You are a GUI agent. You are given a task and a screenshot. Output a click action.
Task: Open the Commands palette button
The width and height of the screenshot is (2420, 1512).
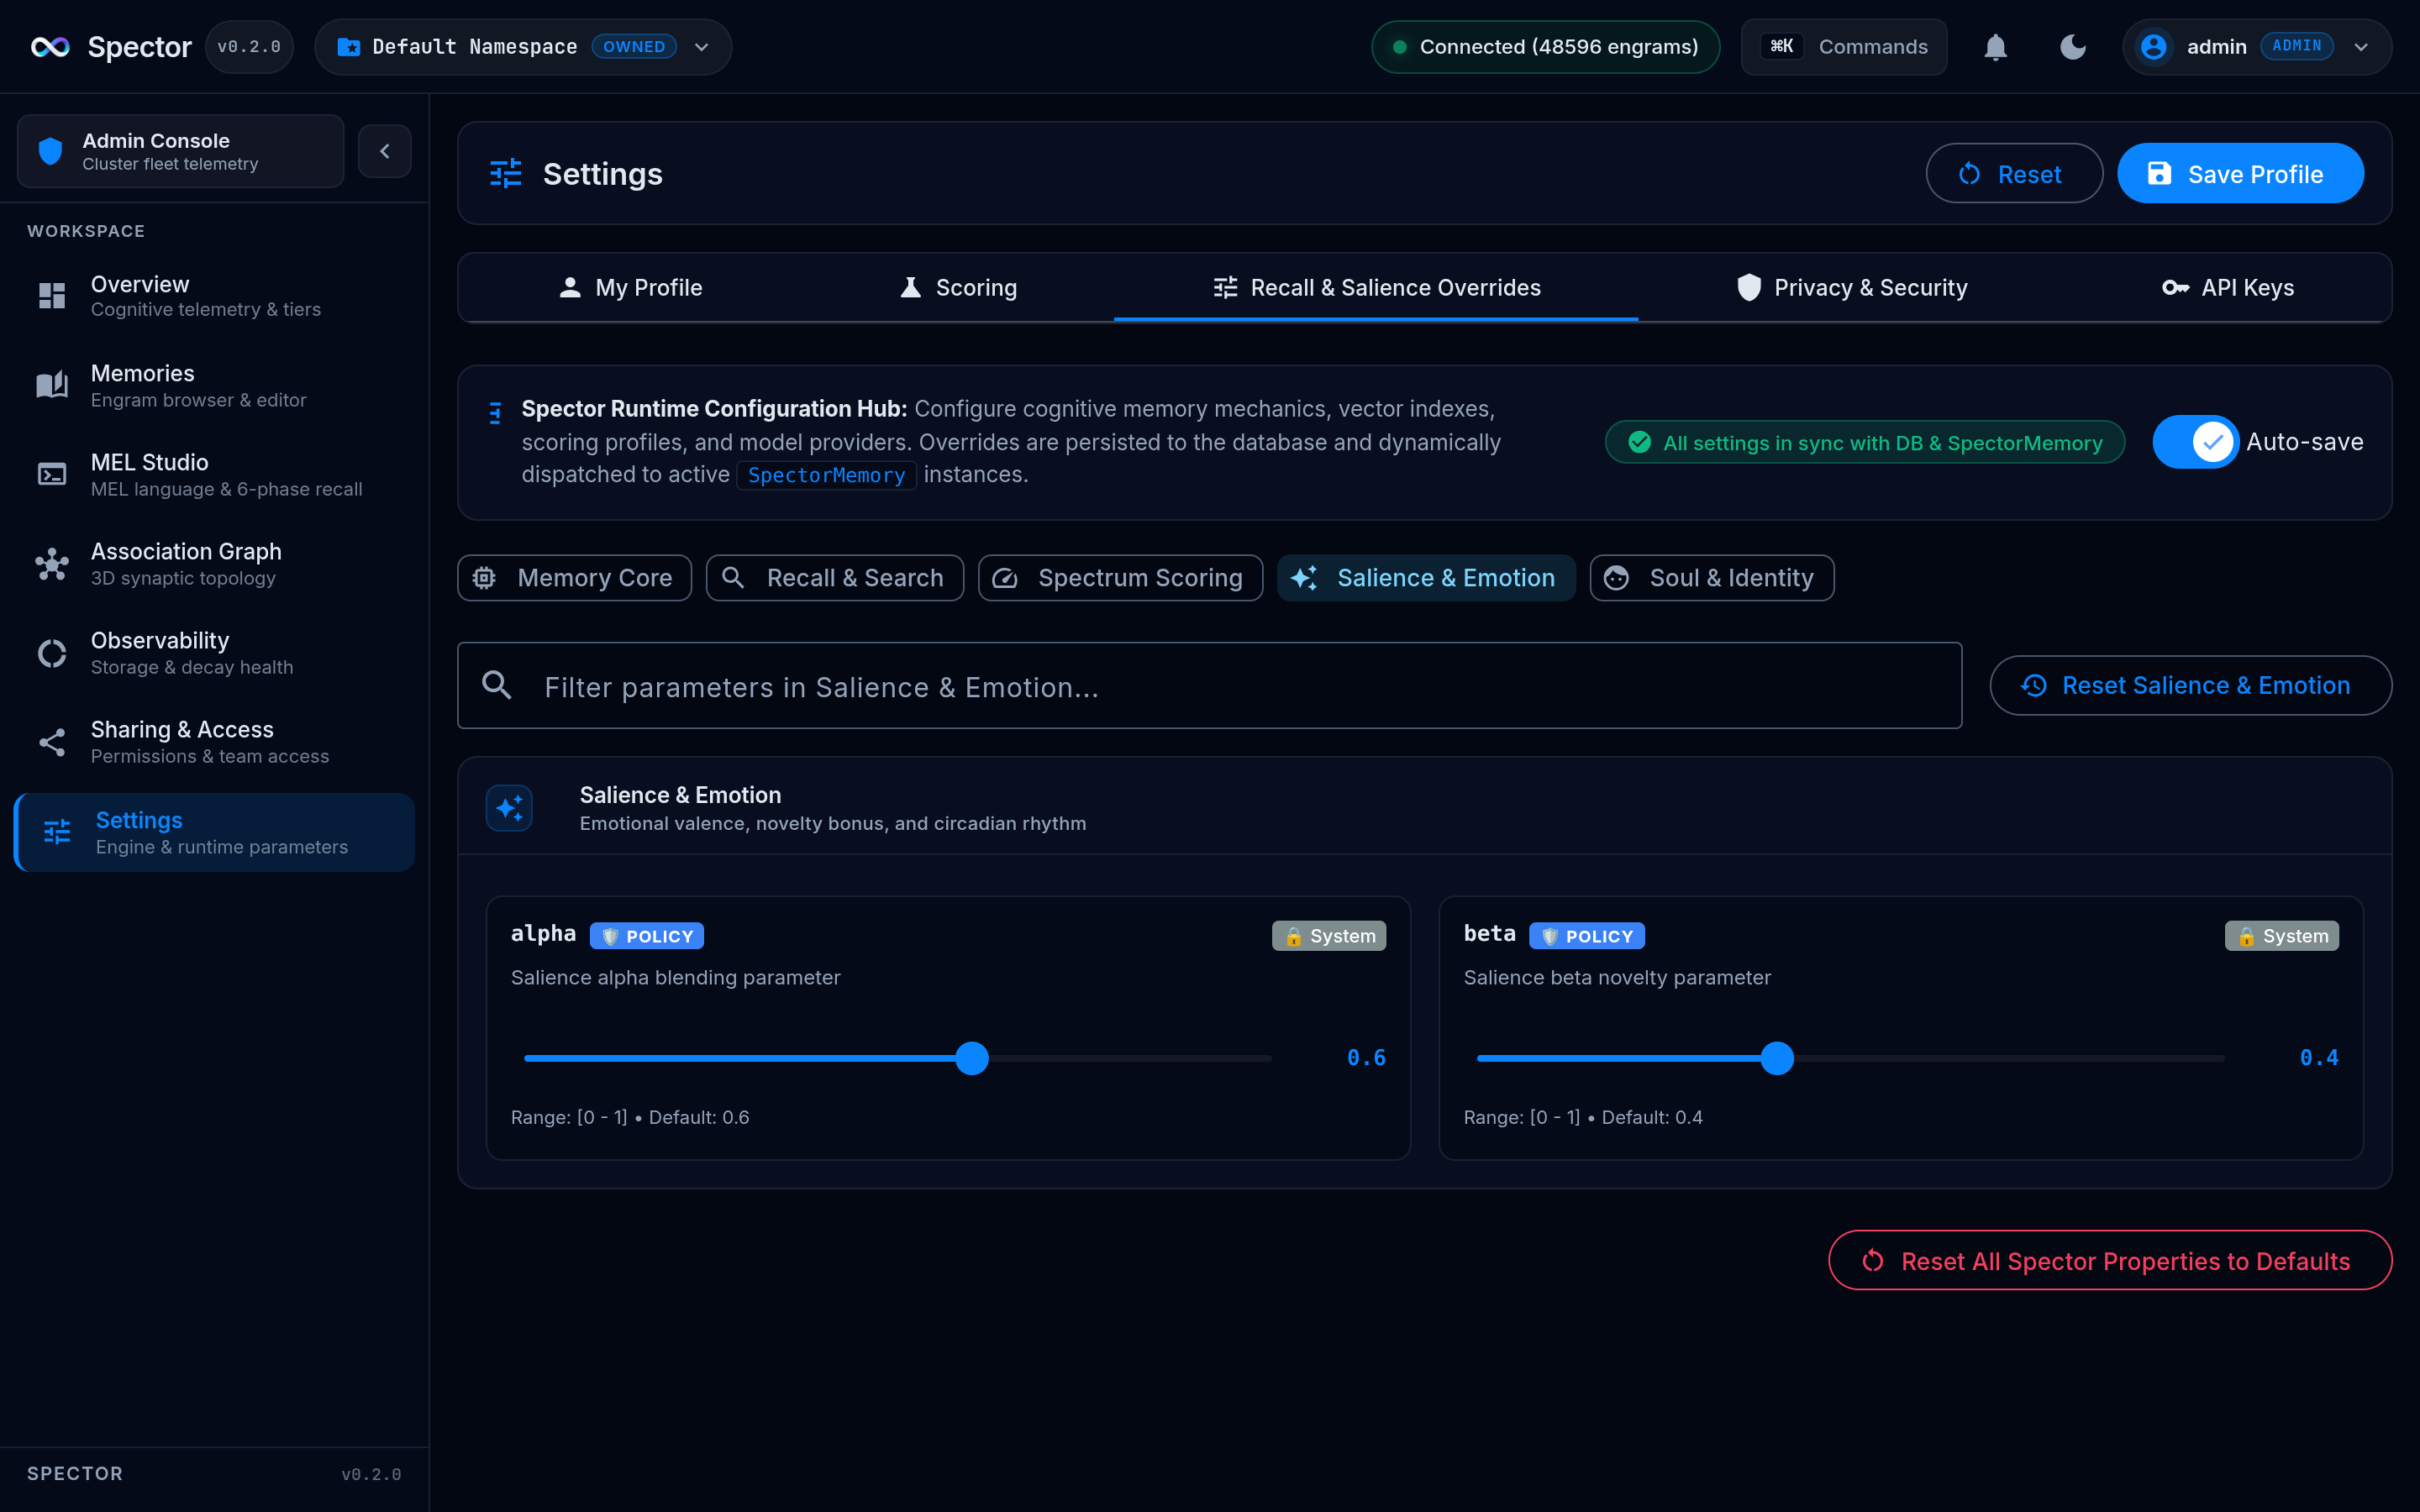tap(1844, 47)
